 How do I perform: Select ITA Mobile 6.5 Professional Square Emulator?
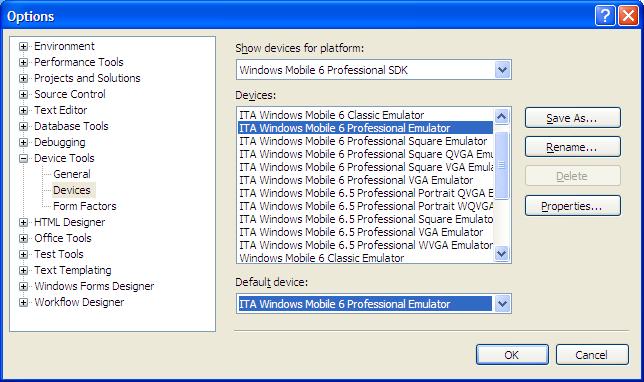point(366,219)
